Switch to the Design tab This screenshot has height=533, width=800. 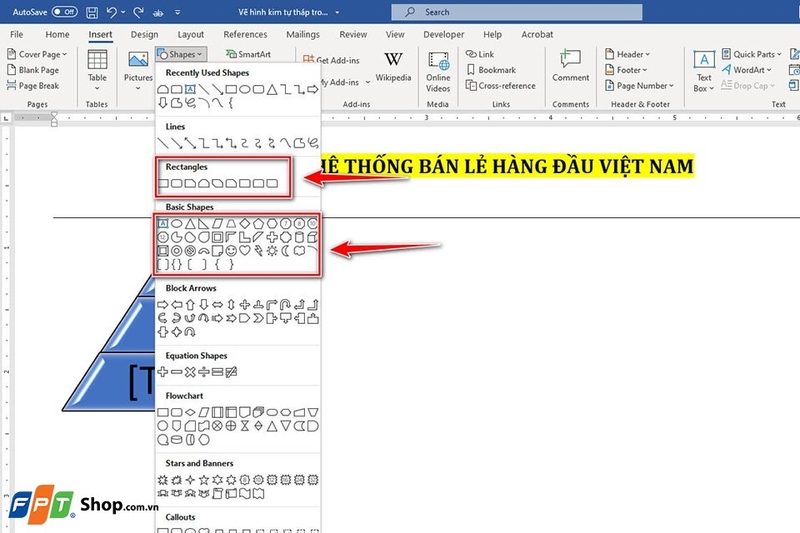click(144, 34)
